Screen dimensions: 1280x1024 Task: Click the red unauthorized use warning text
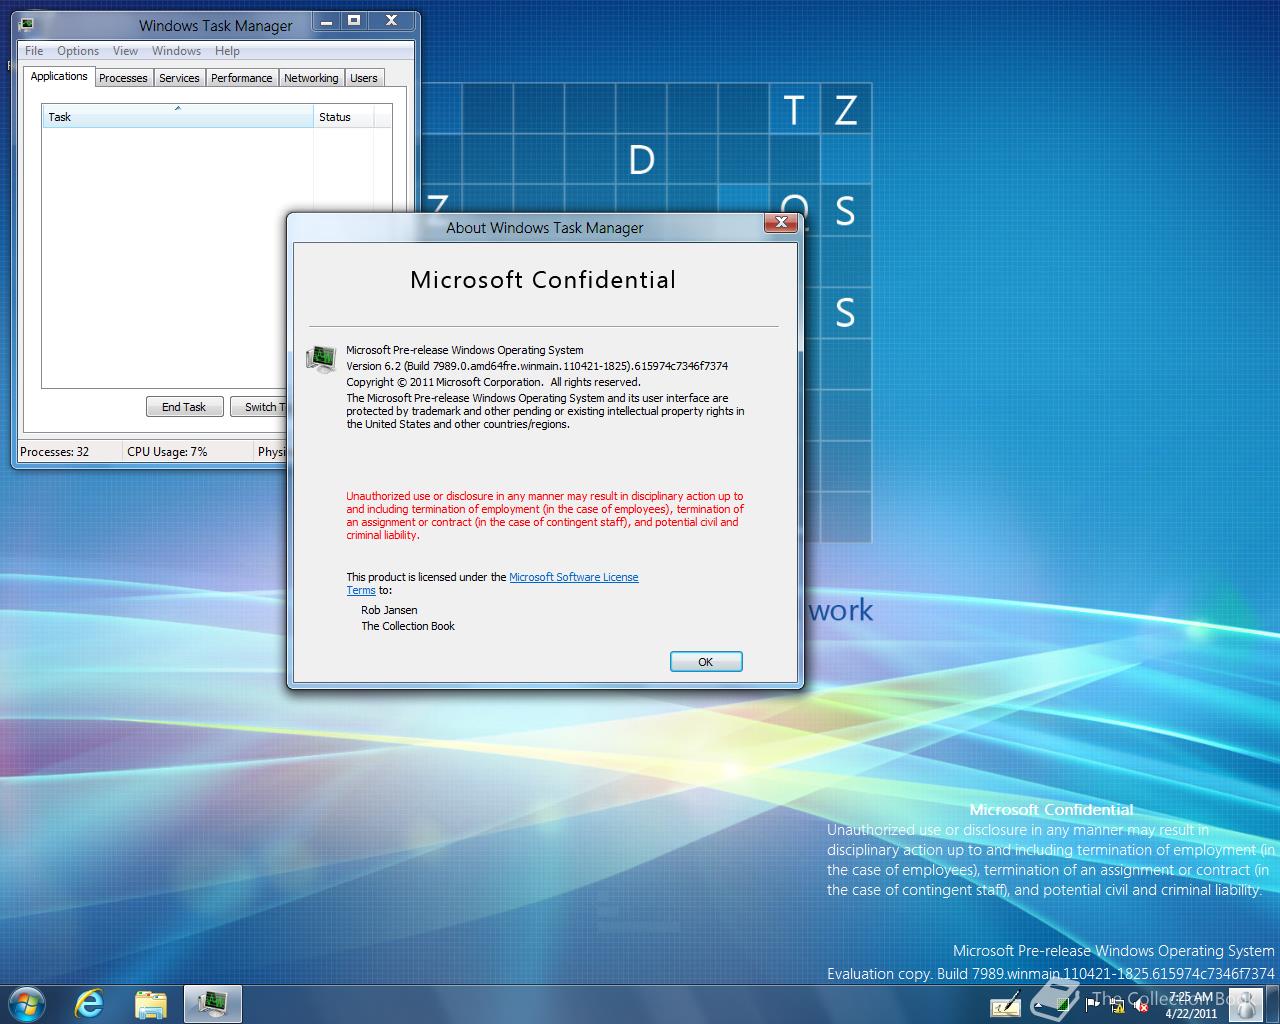click(545, 516)
